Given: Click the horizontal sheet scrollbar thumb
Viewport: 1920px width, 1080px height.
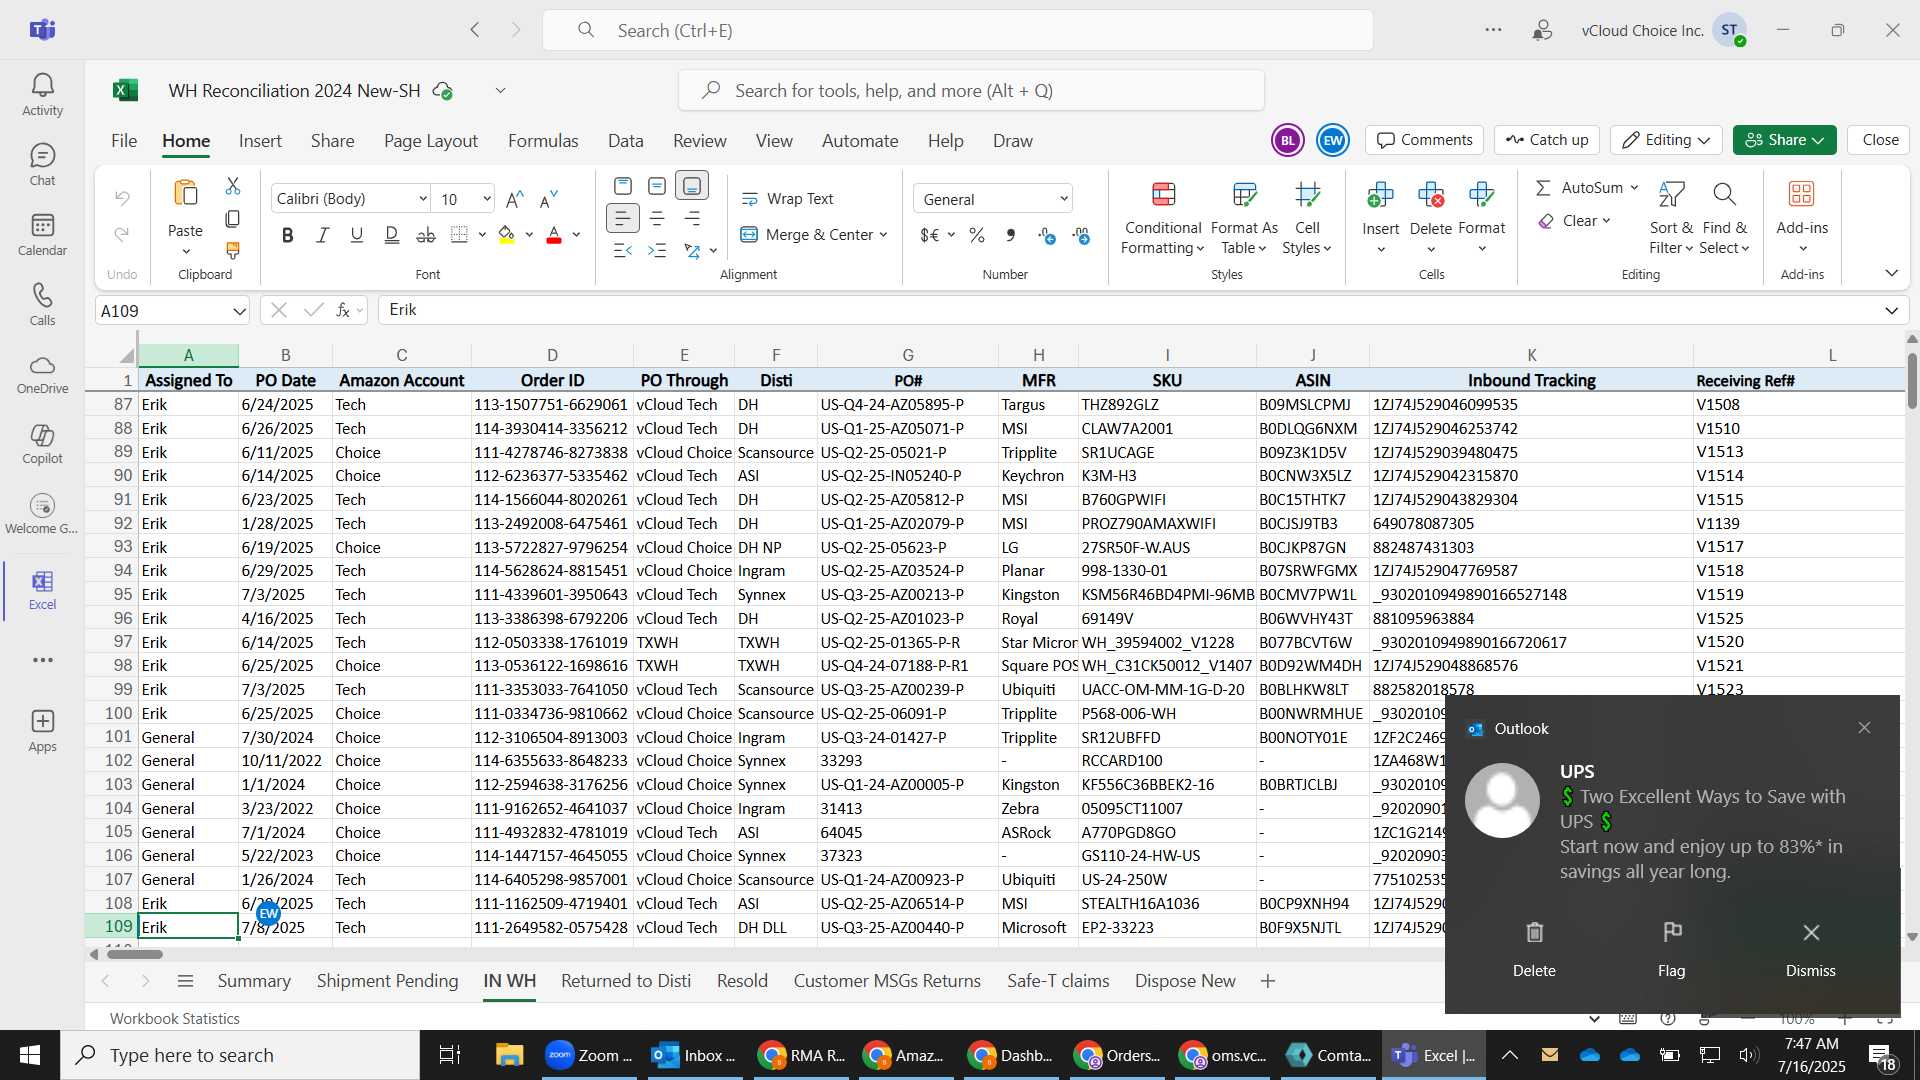Looking at the screenshot, I should [x=134, y=954].
